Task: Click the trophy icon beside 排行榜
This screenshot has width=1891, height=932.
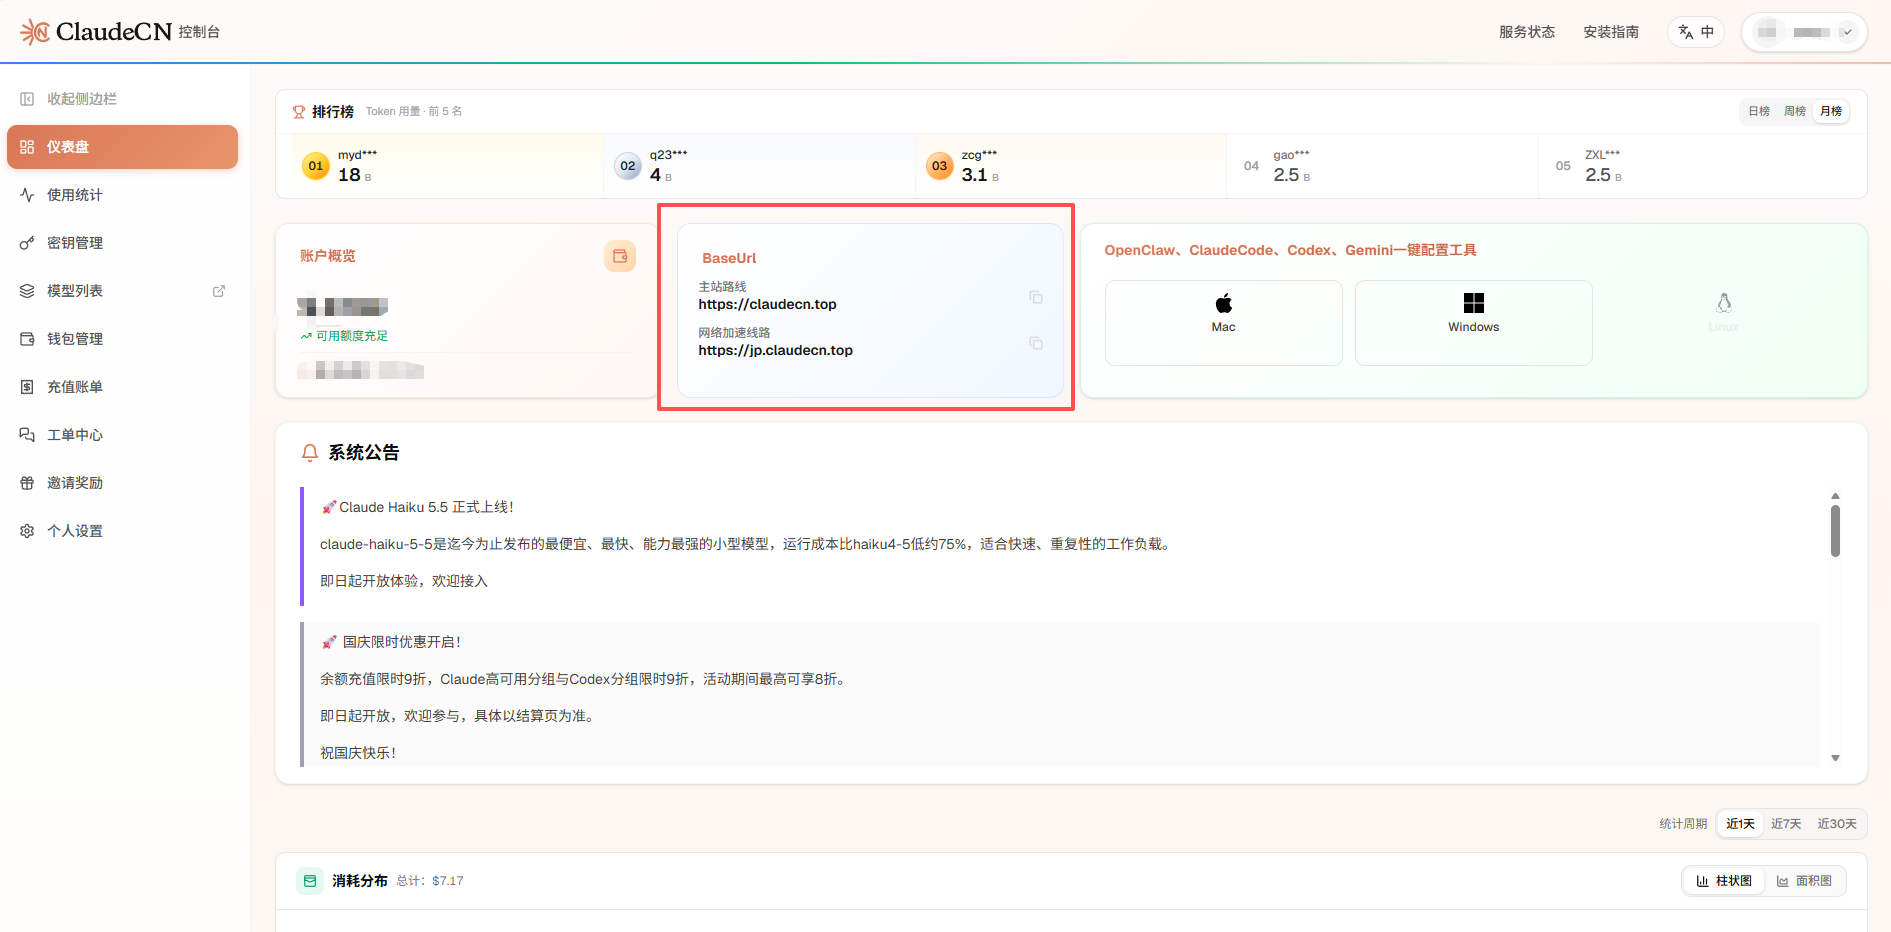Action: click(x=299, y=112)
